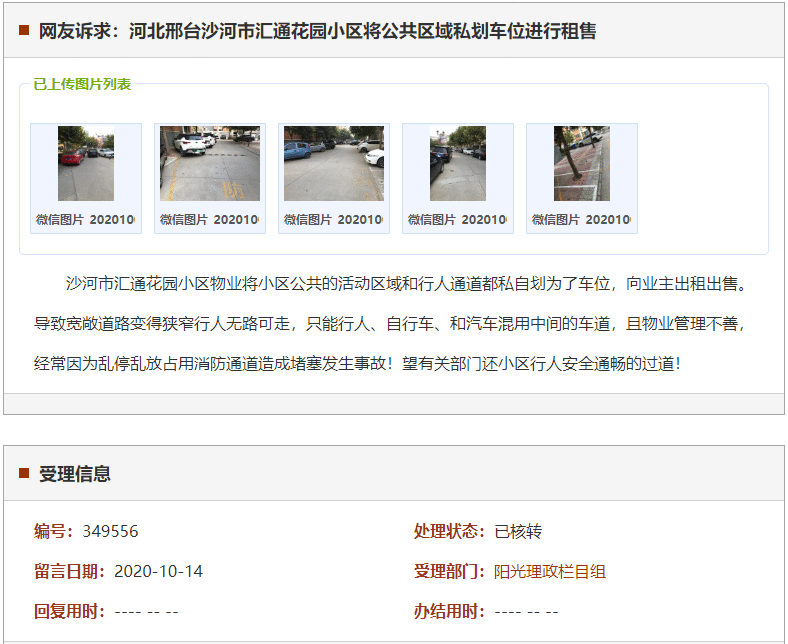Open the first uploaded photo showing a red car
788x644 pixels.
tap(86, 163)
